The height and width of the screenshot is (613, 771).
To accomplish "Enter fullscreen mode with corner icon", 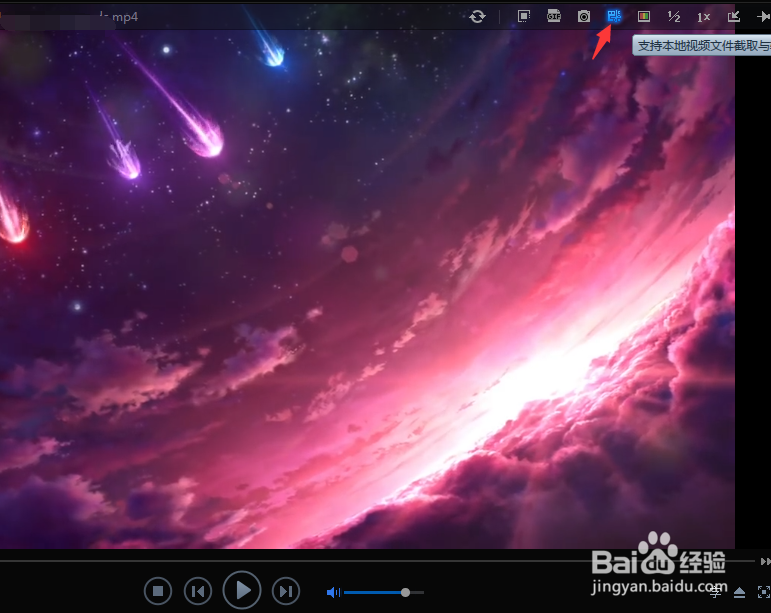I will point(764,592).
